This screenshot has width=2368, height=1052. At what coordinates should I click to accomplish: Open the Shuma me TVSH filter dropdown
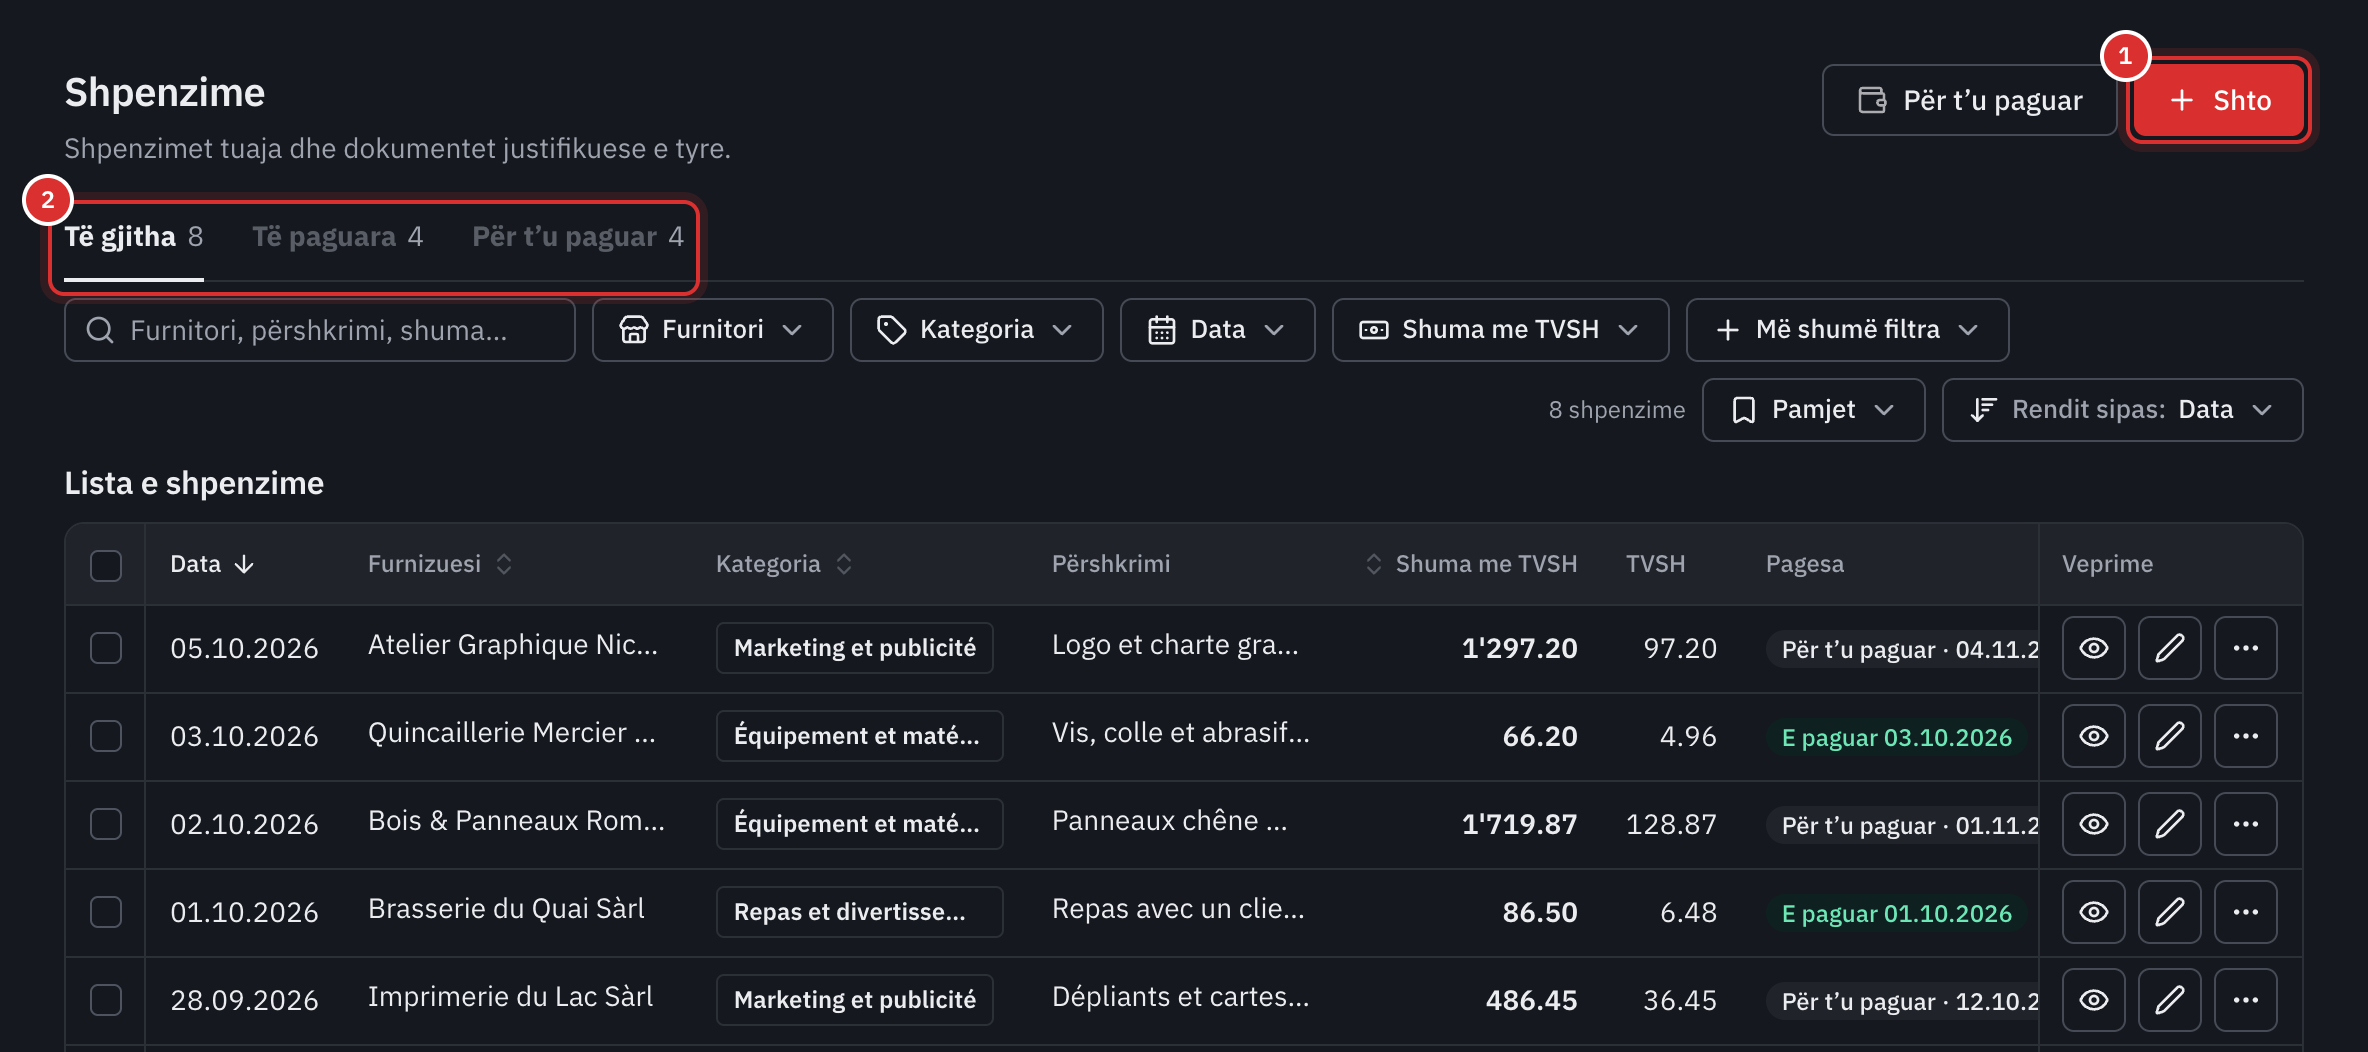pos(1500,330)
